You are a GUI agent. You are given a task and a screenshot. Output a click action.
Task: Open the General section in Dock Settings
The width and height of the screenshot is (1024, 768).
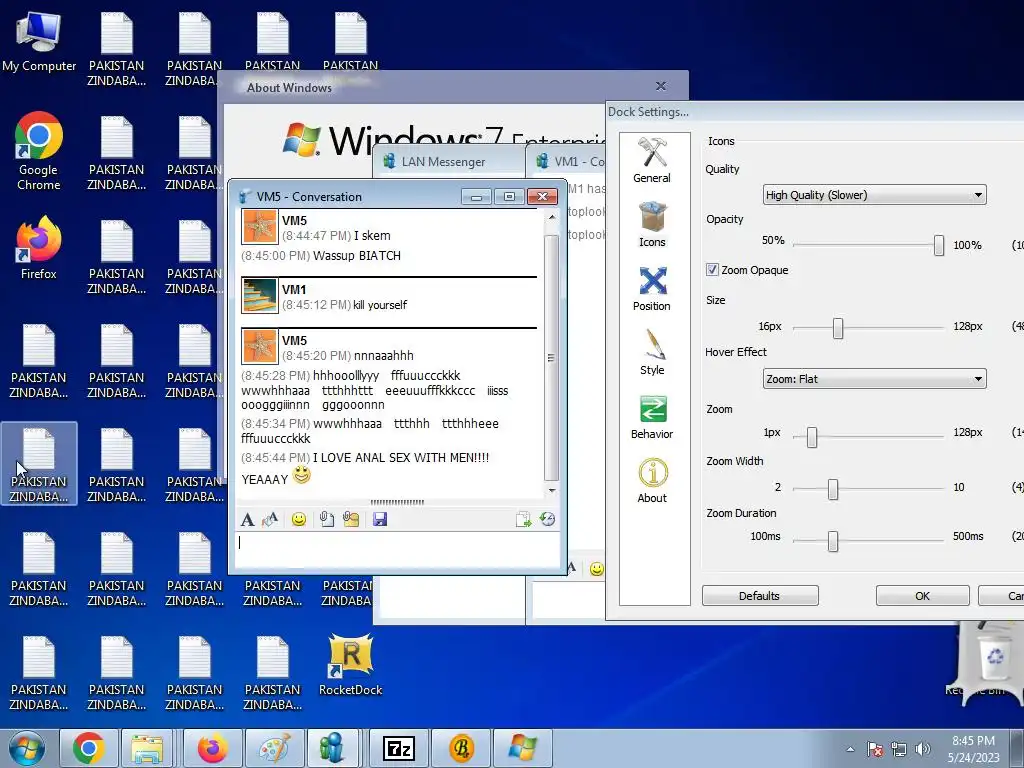tap(652, 160)
